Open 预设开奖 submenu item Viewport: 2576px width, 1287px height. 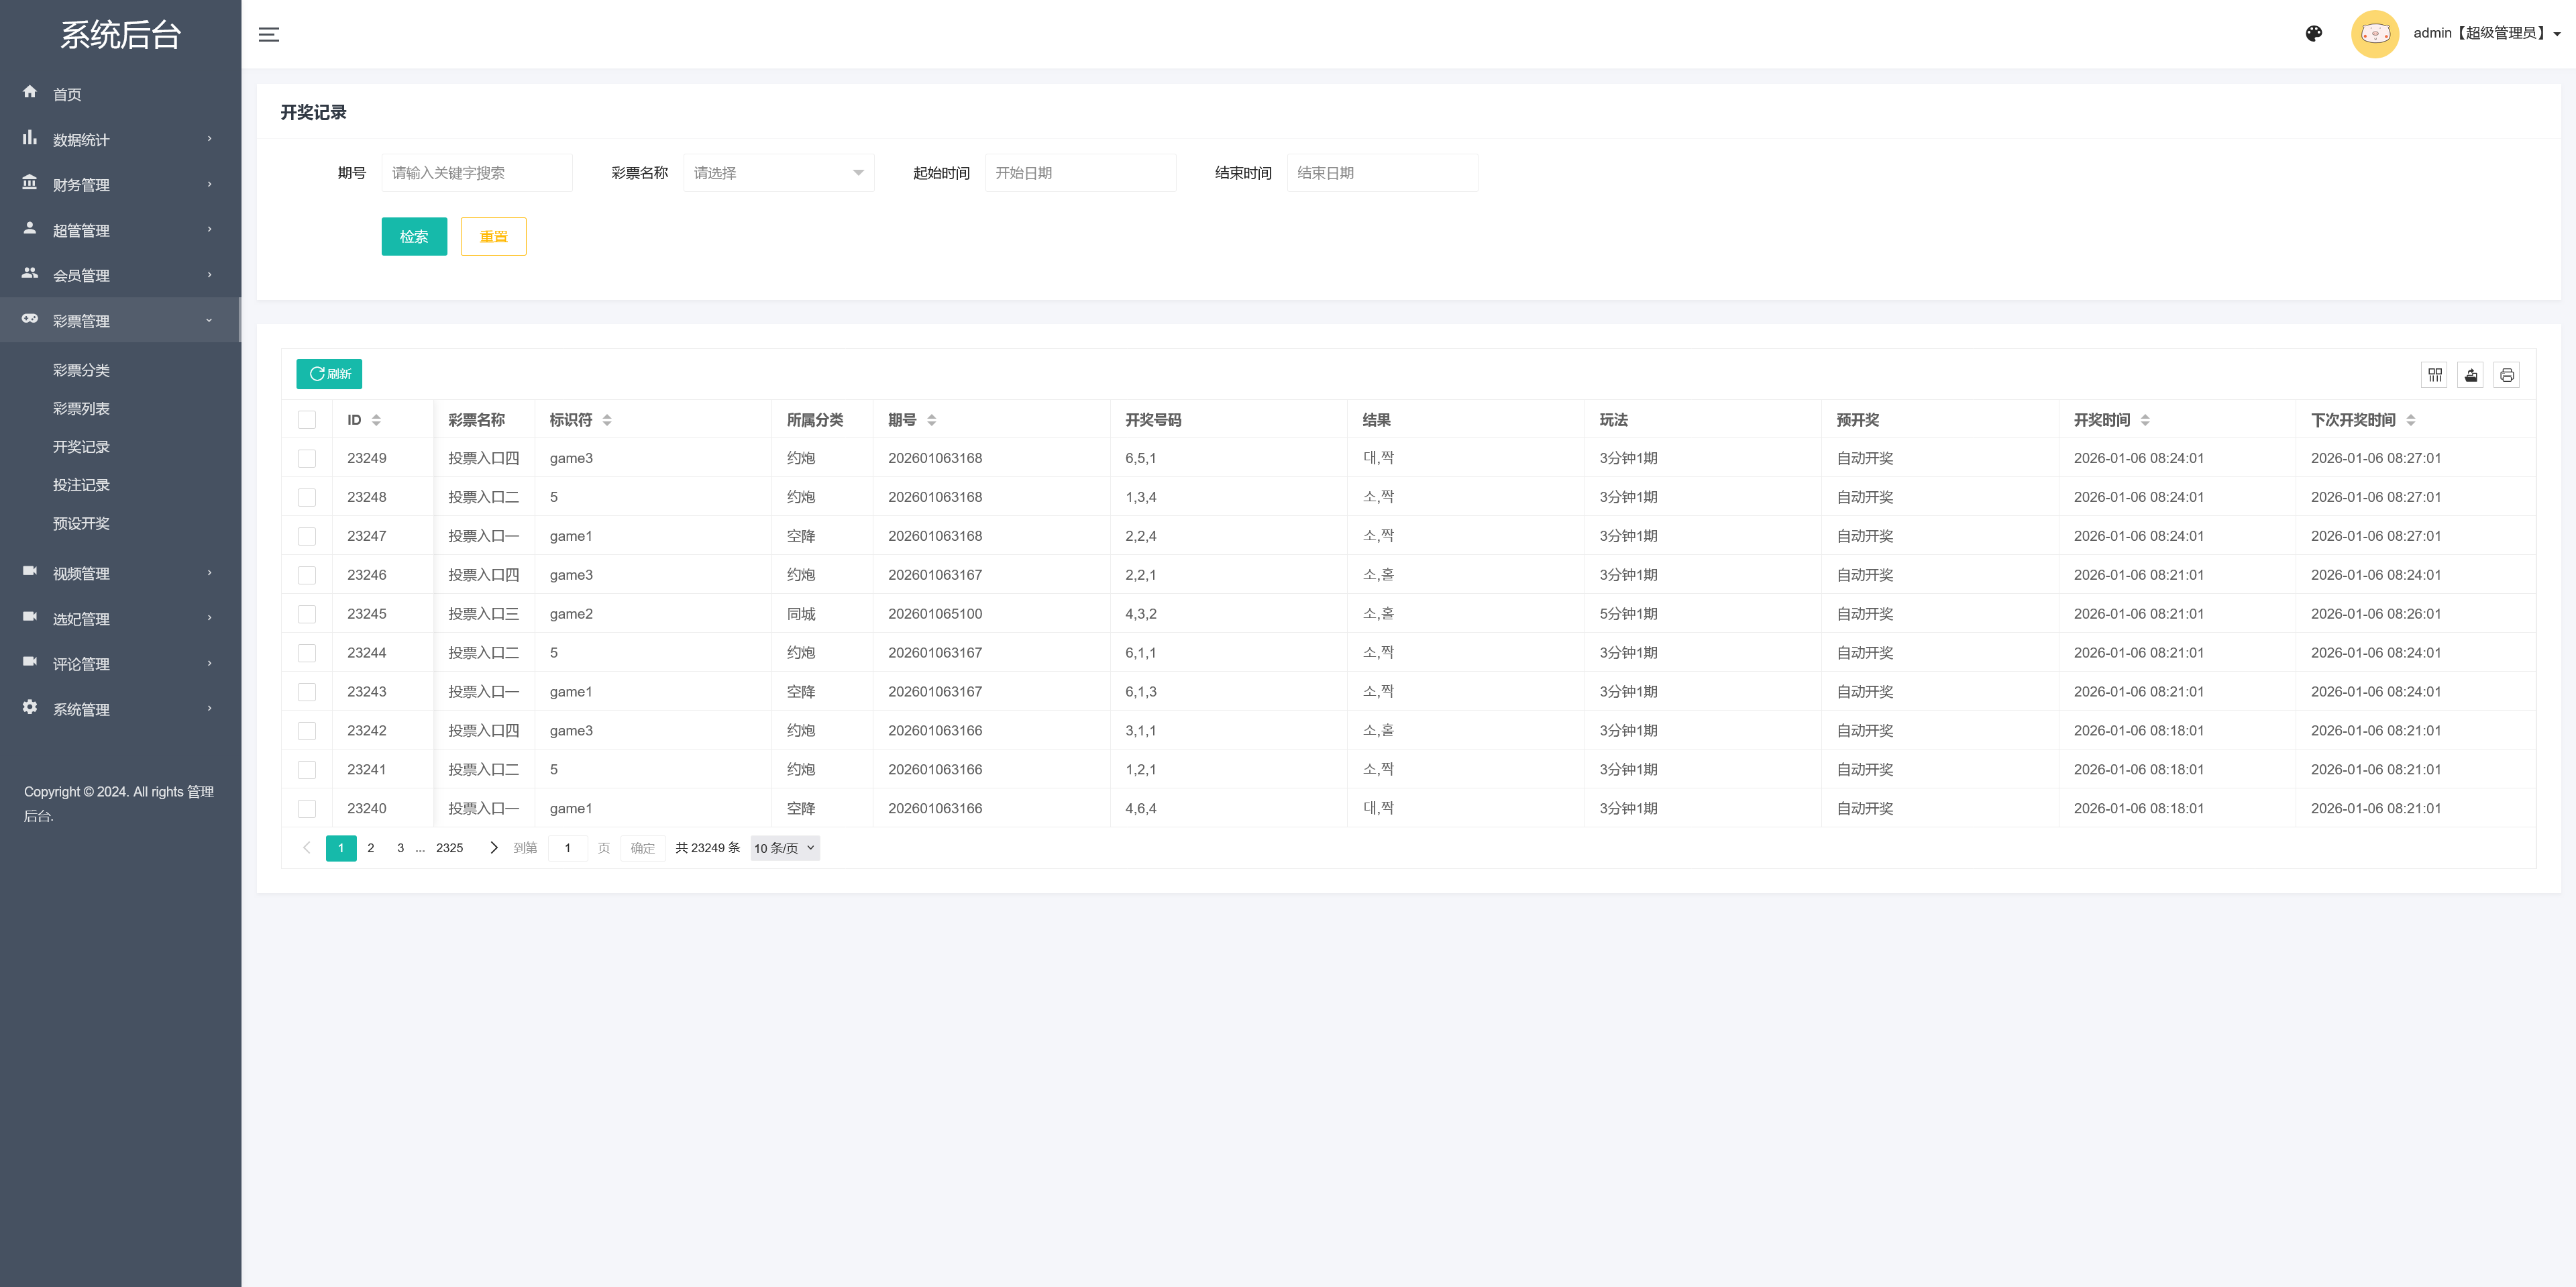82,523
